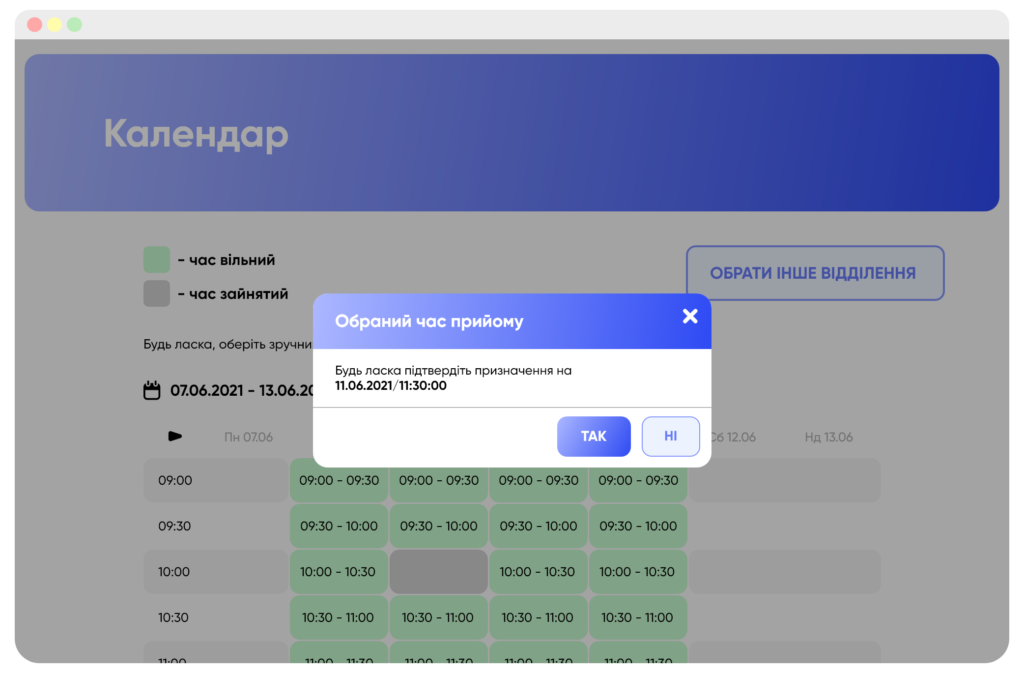Click the black arrow icon above time column
This screenshot has width=1024, height=673.
[x=175, y=436]
